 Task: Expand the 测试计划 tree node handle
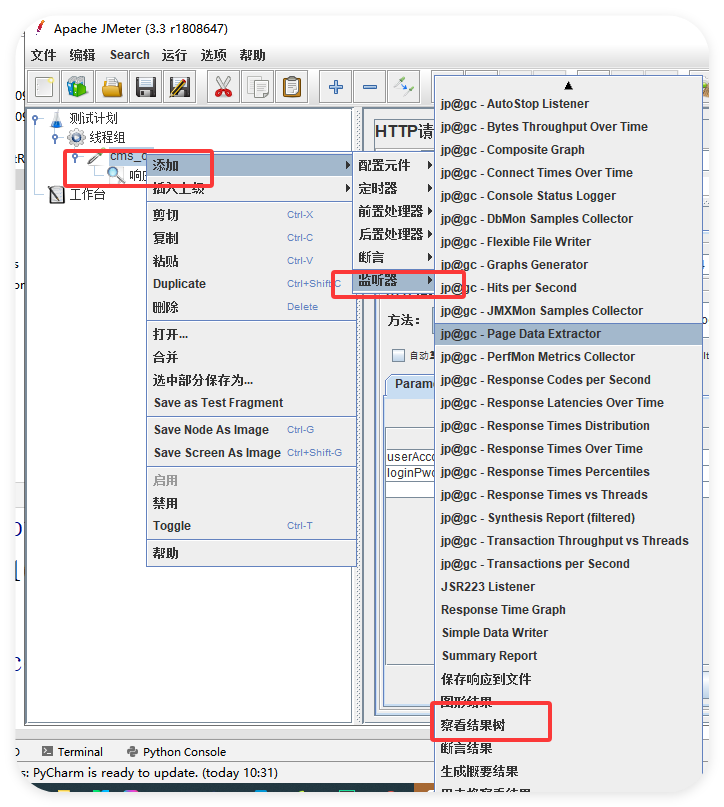click(x=35, y=119)
